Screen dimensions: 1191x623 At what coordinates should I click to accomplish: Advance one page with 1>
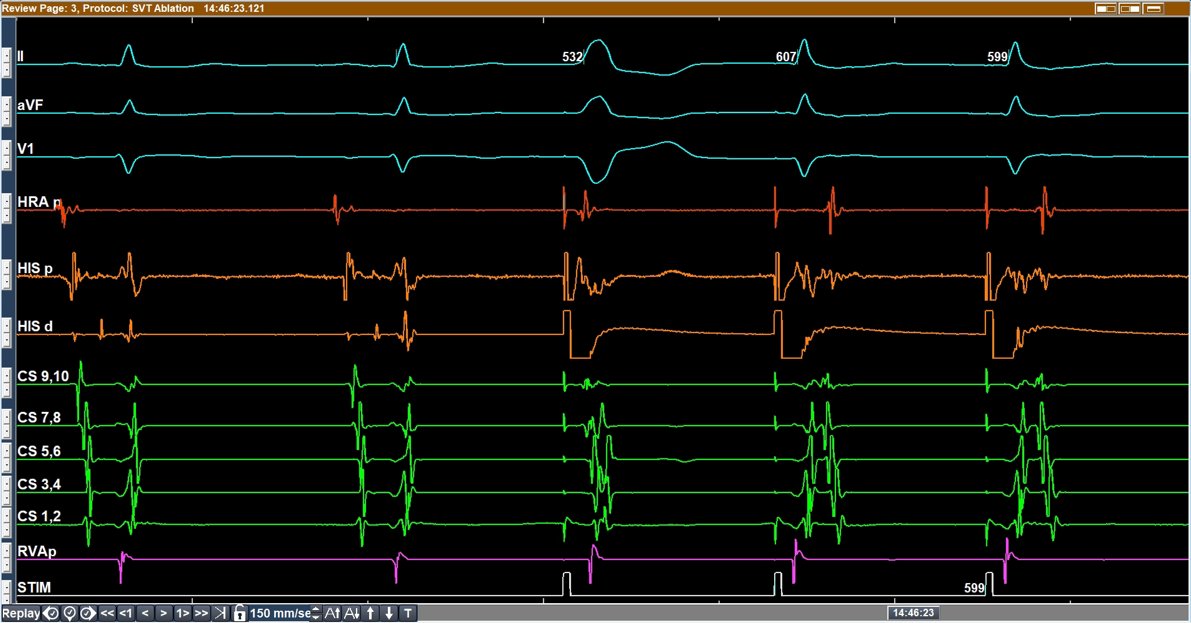[182, 613]
